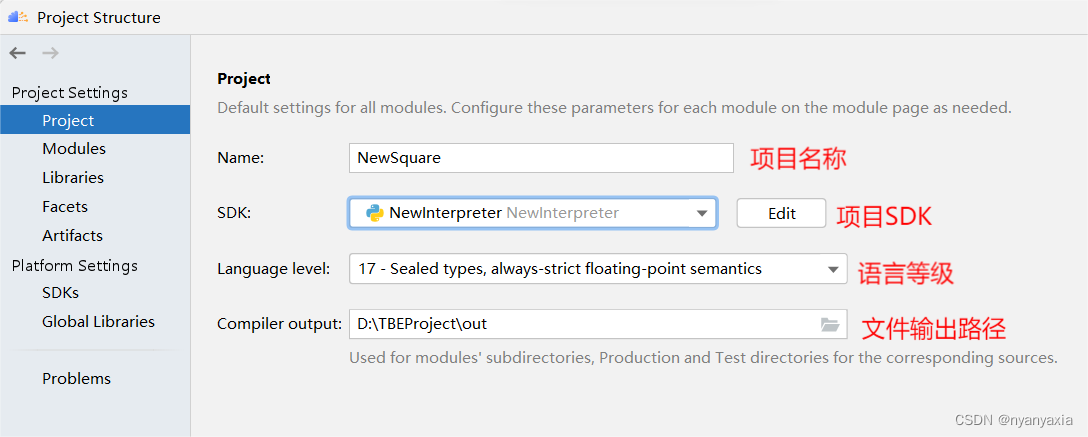This screenshot has width=1088, height=437.
Task: Click the Name field containing NewSquare
Action: click(540, 157)
